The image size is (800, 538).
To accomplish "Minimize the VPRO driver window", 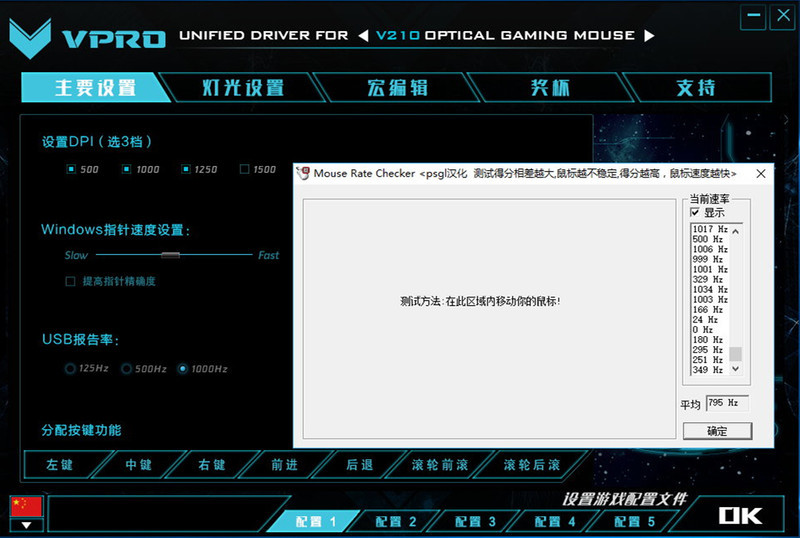I will pos(753,16).
